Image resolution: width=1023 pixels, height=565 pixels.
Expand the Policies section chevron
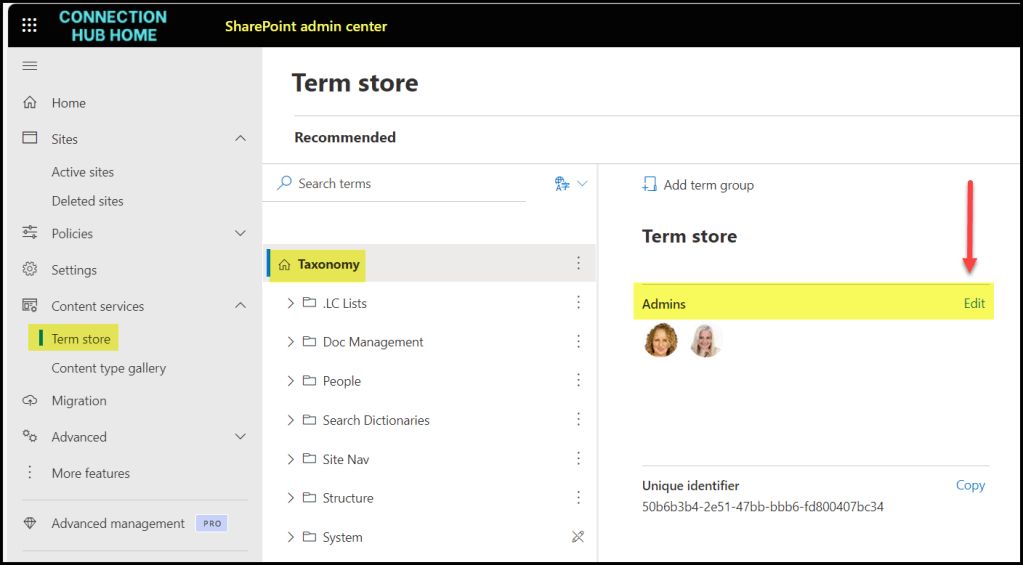point(240,234)
